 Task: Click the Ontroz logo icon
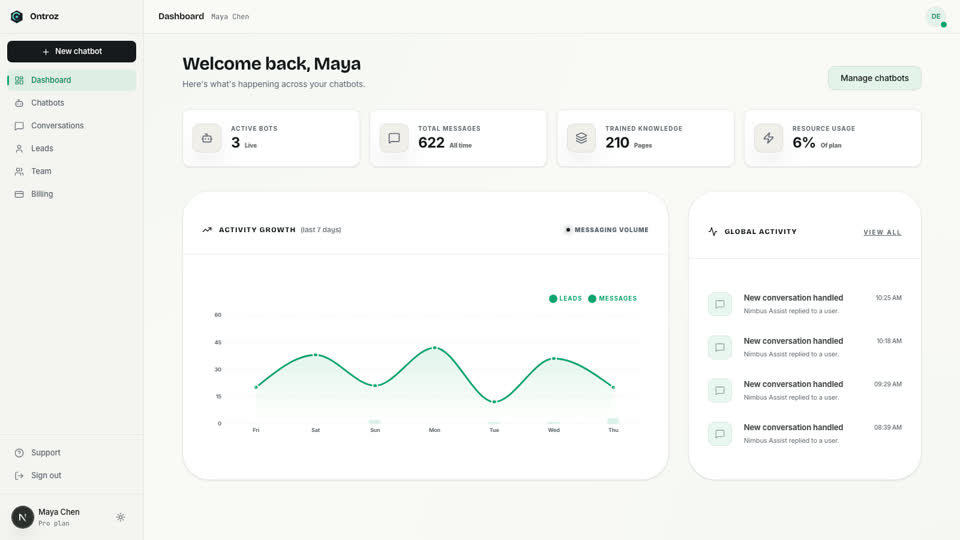click(17, 17)
